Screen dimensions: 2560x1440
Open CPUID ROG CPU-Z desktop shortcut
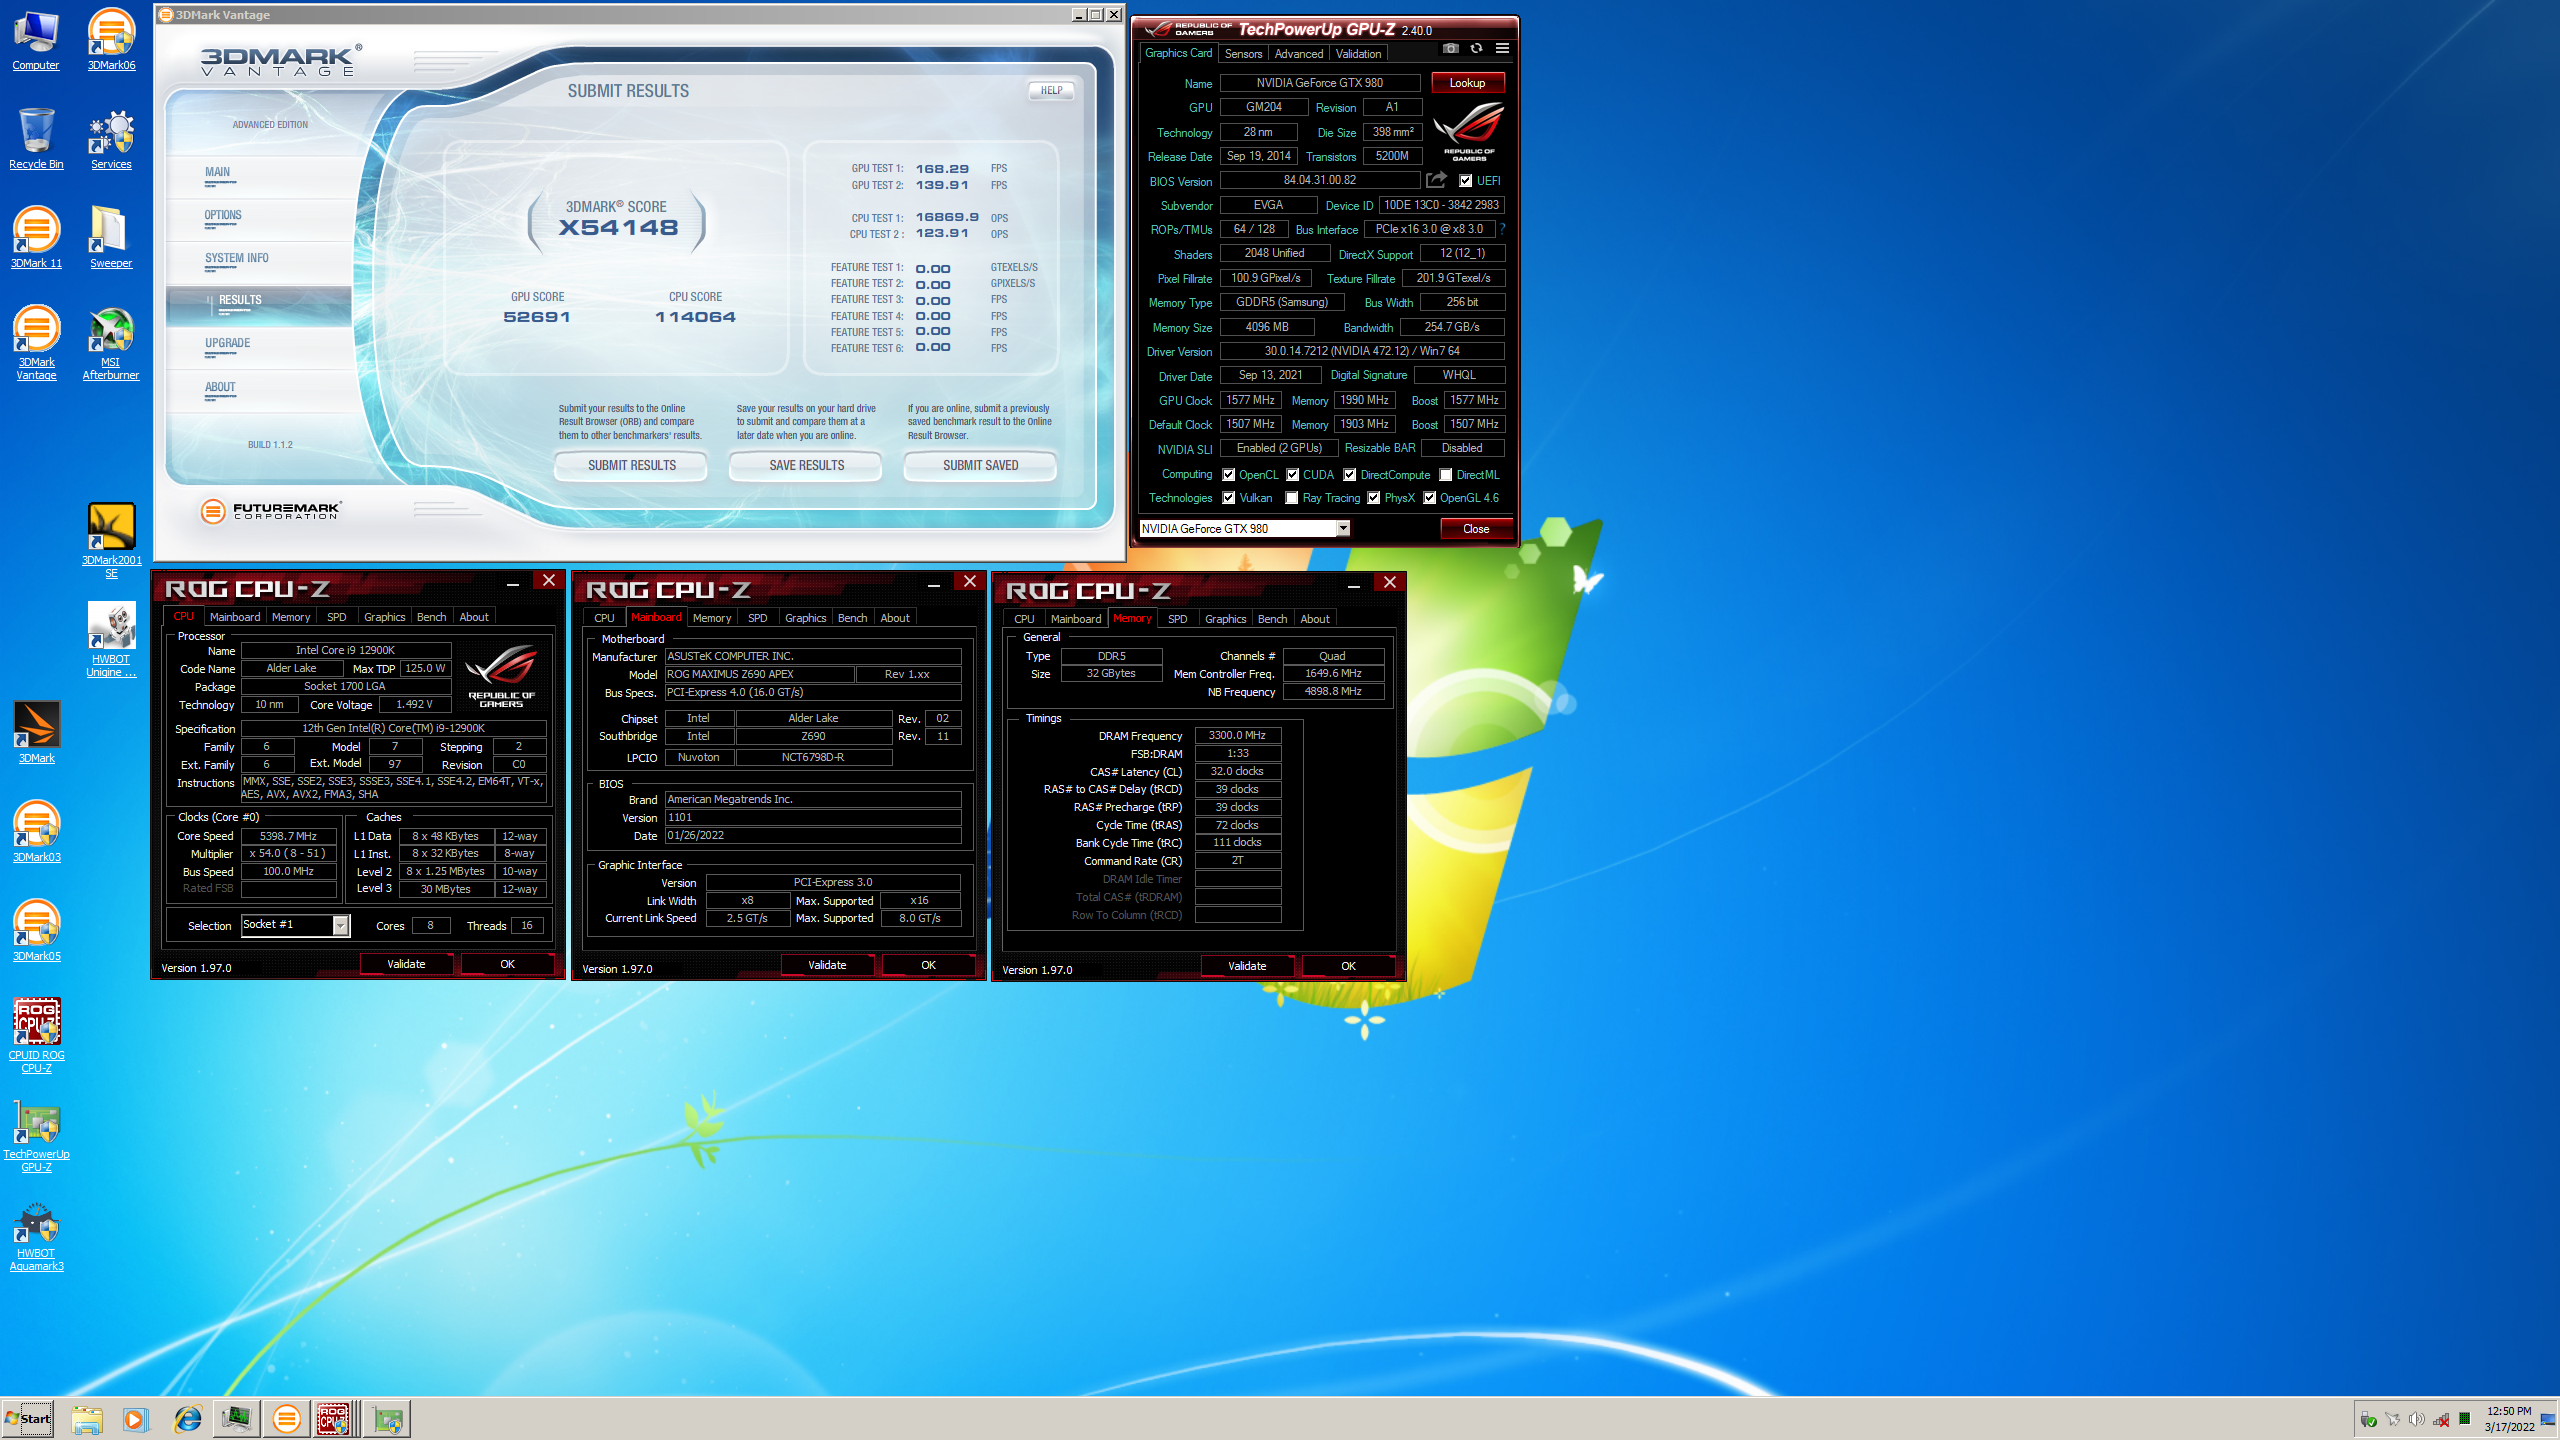click(x=36, y=1036)
